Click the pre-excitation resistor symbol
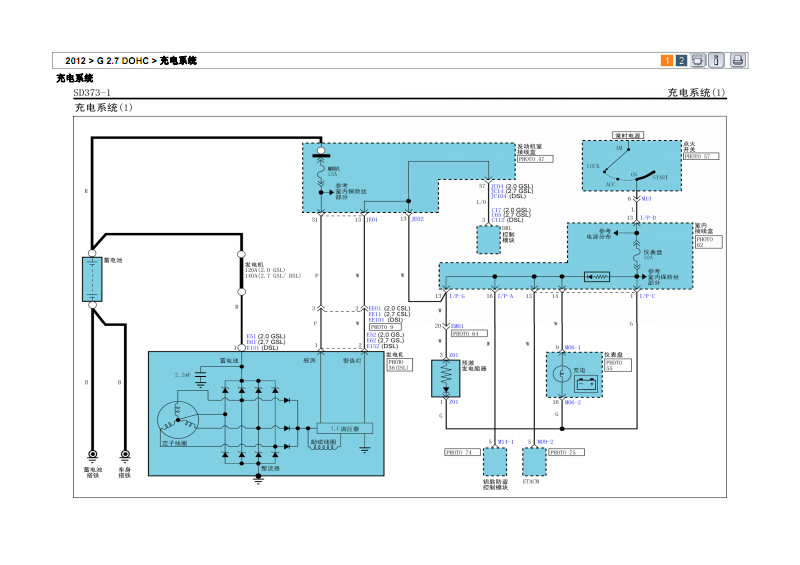 pyautogui.click(x=443, y=377)
